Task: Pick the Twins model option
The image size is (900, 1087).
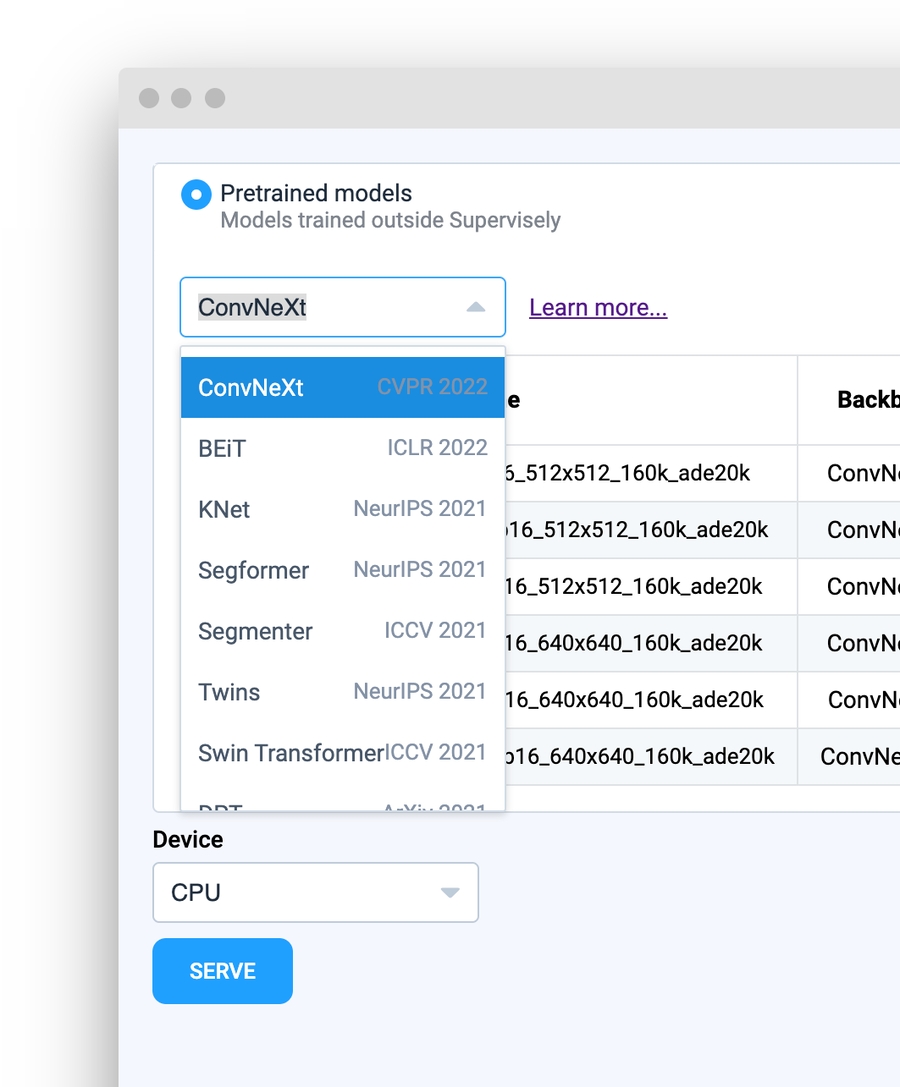Action: (x=342, y=693)
